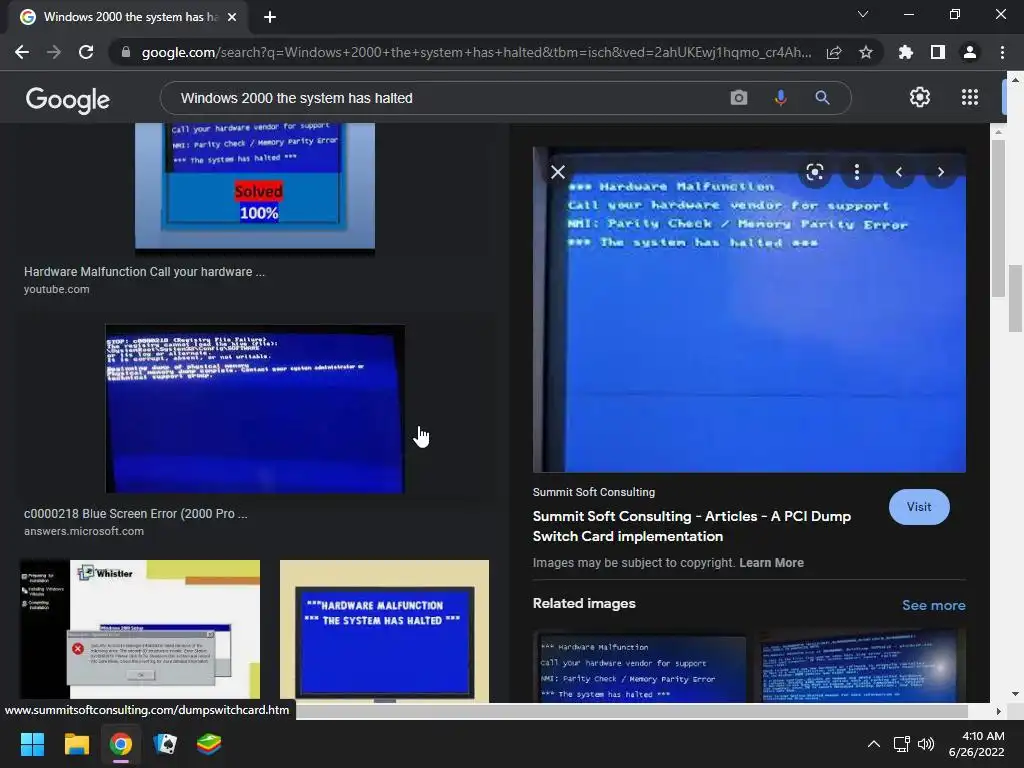Image resolution: width=1024 pixels, height=768 pixels.
Task: Open Solitaire cards app in taskbar
Action: (165, 744)
